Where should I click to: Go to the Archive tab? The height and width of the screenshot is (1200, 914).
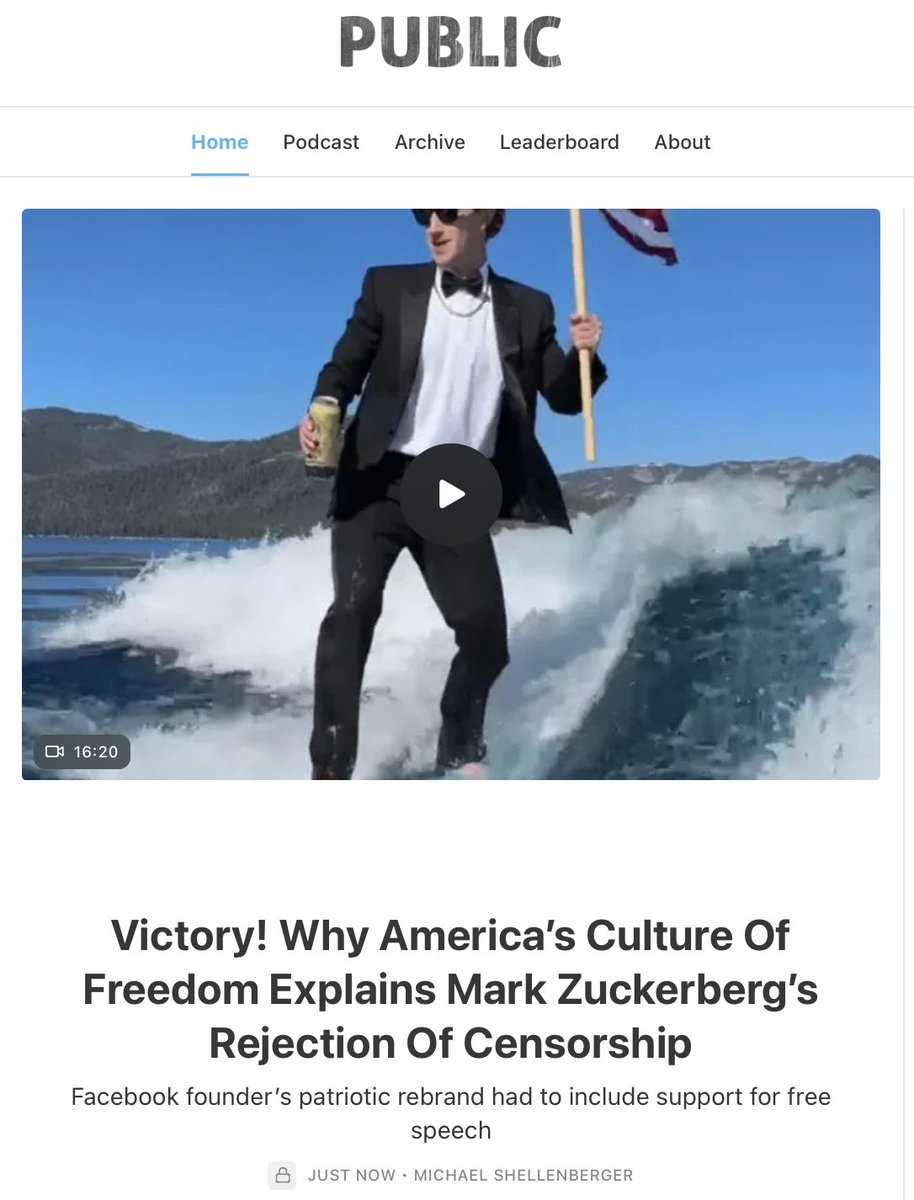click(430, 142)
